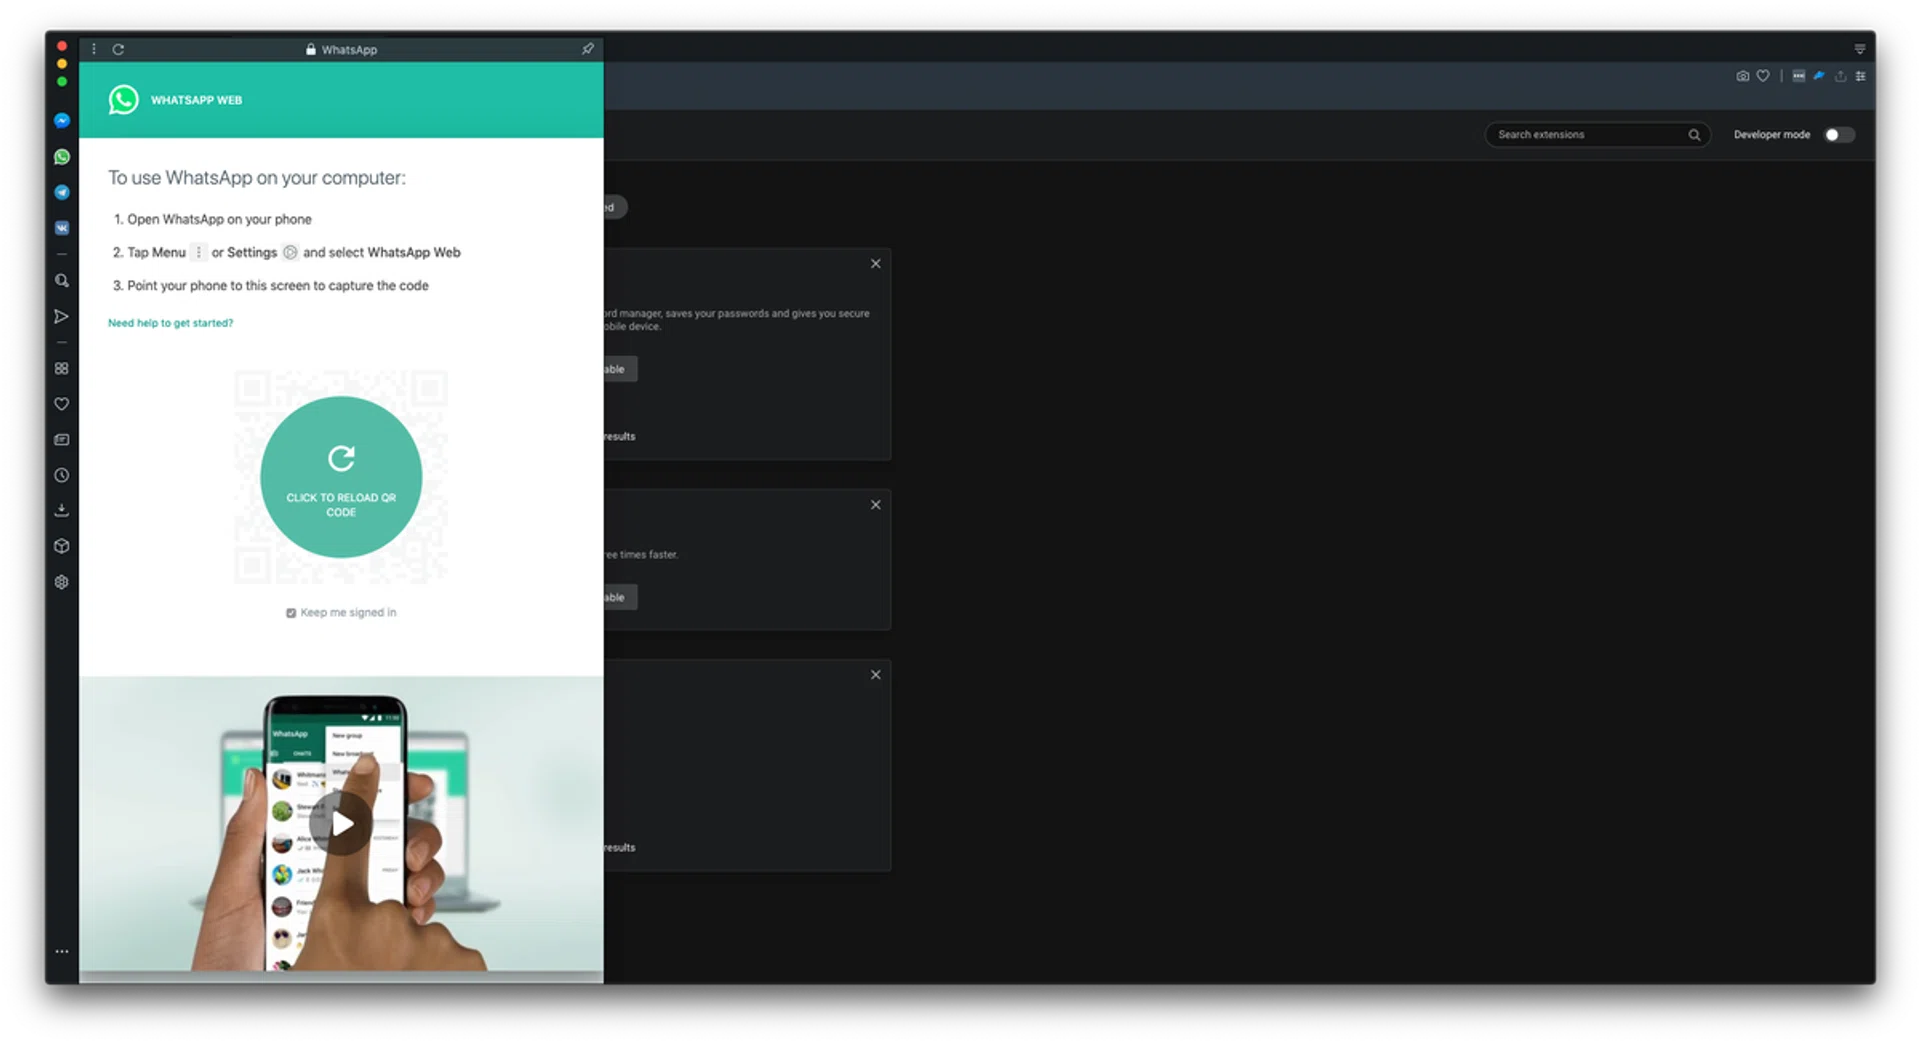Open the Easy Setup menu icon
This screenshot has width=1920, height=1043.
pos(1860,76)
